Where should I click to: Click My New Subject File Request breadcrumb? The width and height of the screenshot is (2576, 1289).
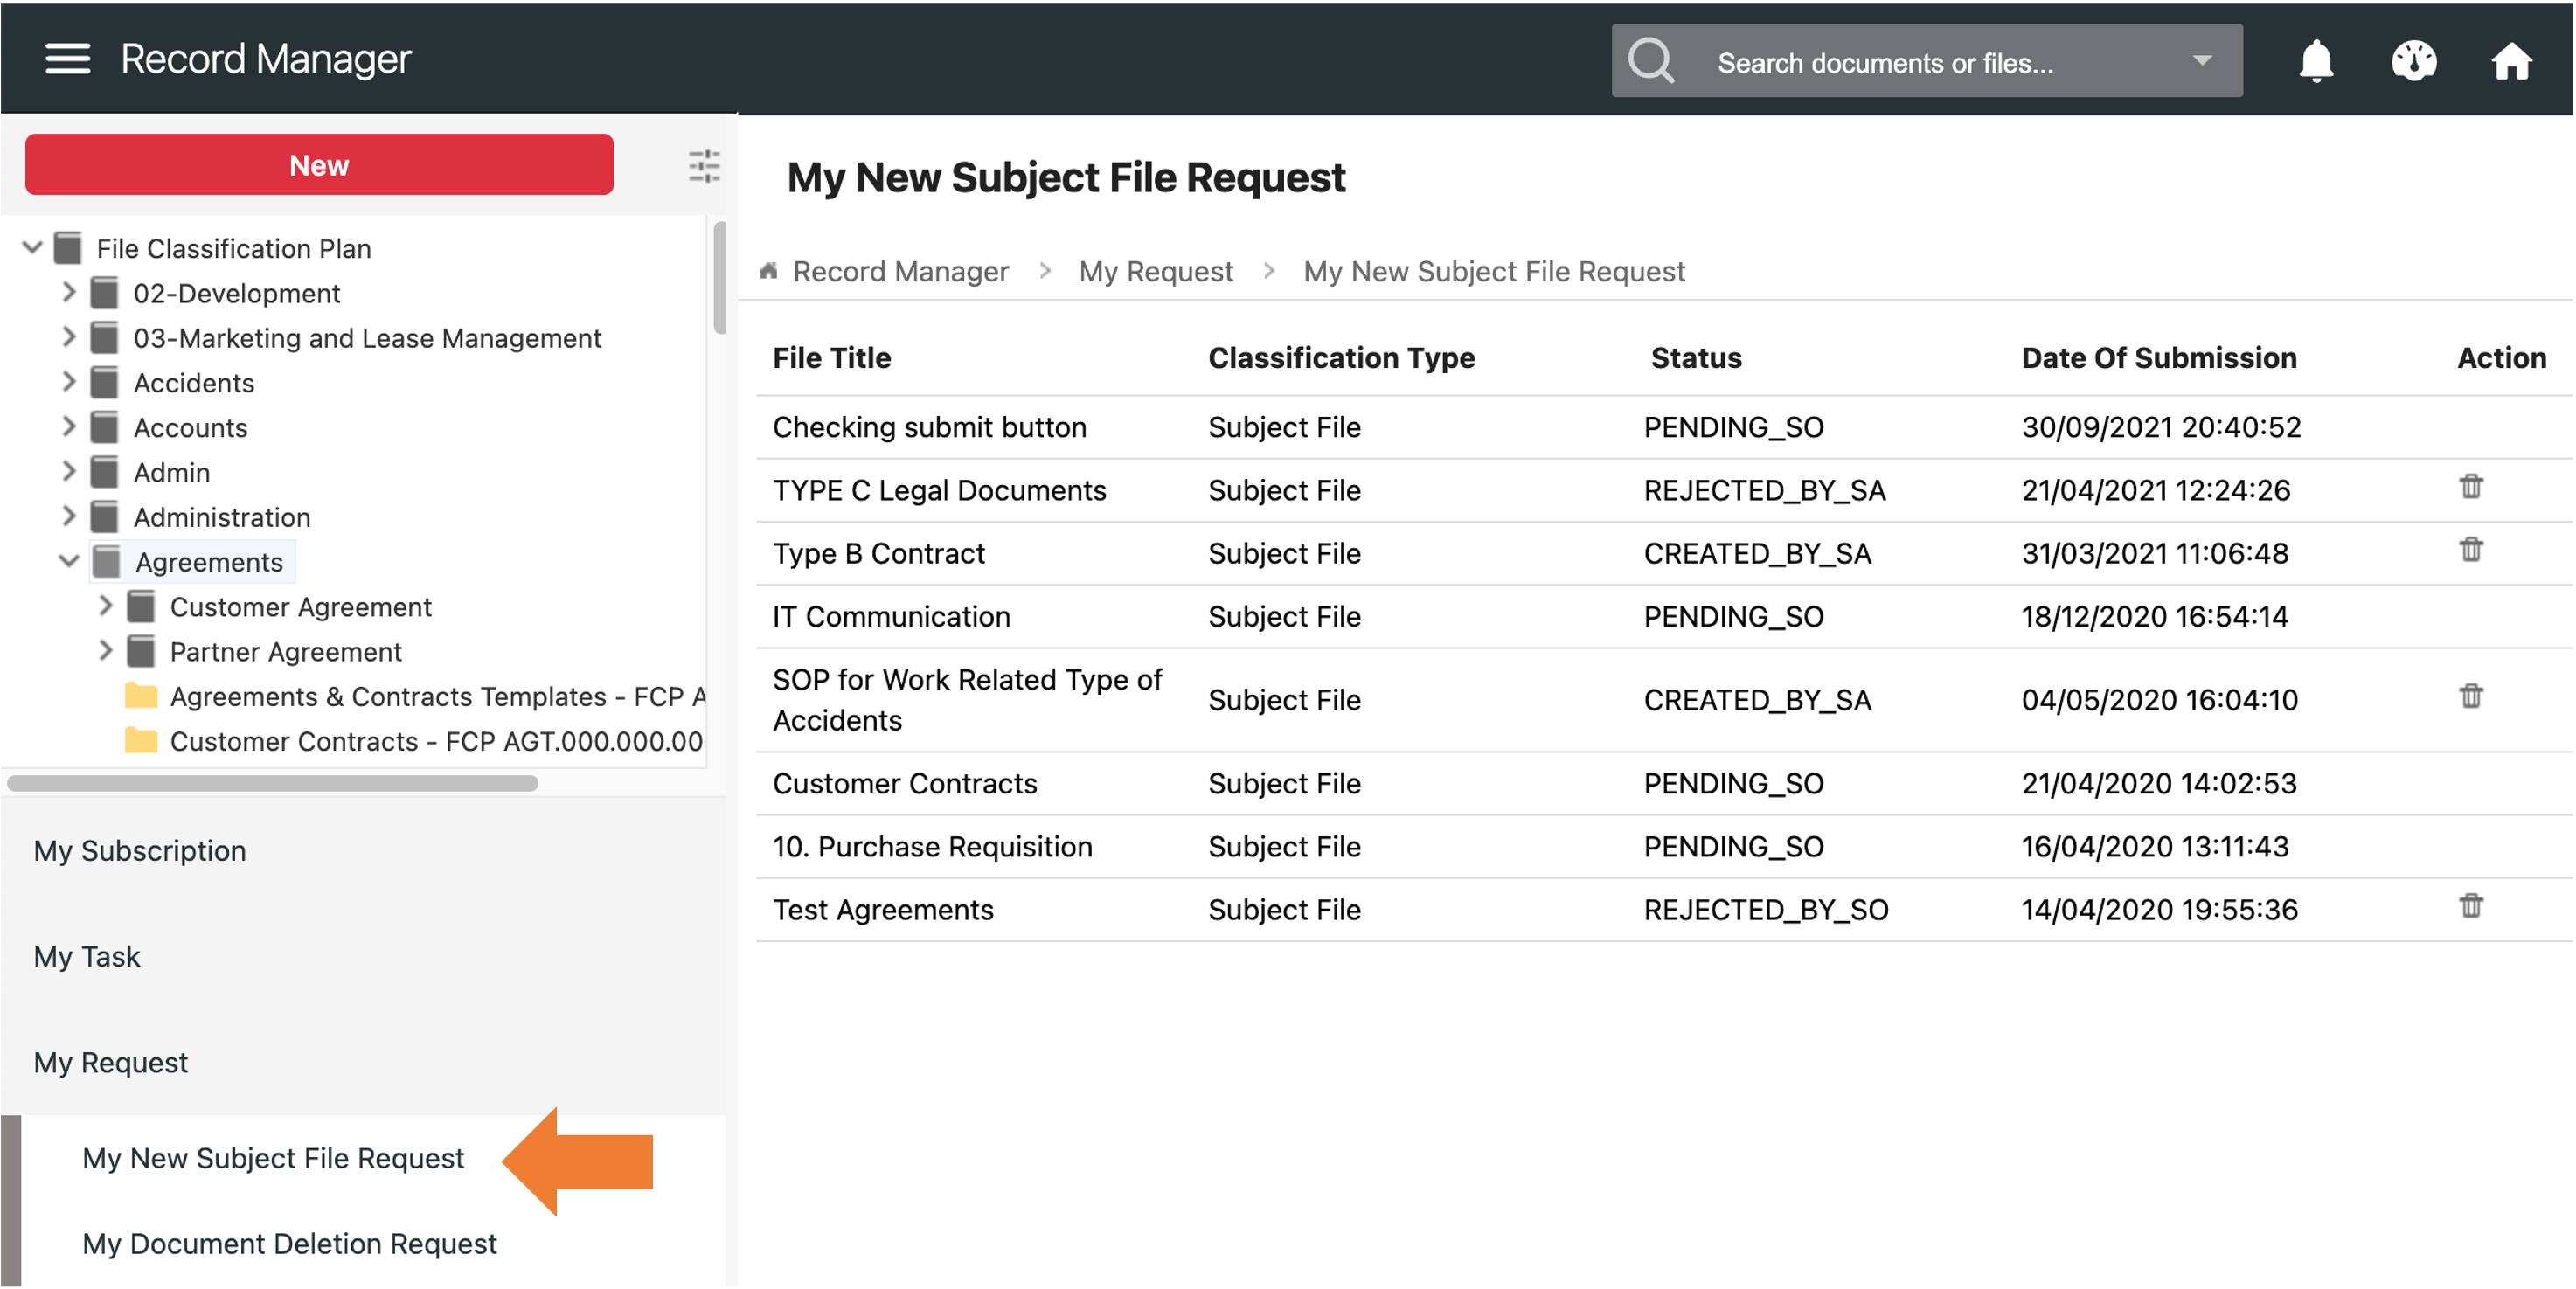(1494, 271)
